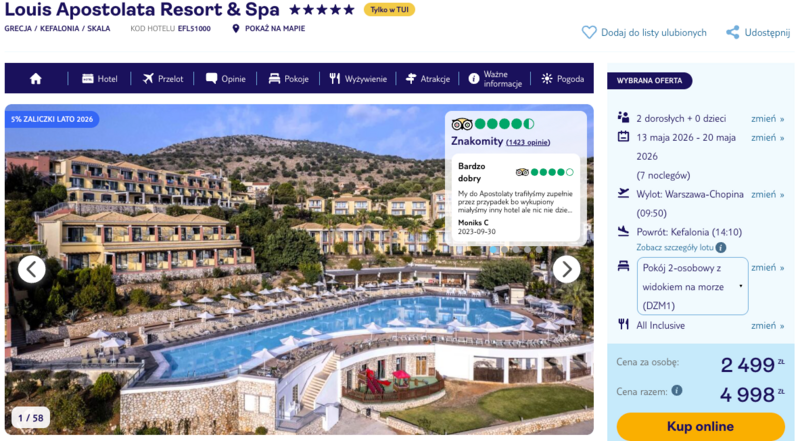Click the map pin icon Pokaż na mapie

[235, 29]
